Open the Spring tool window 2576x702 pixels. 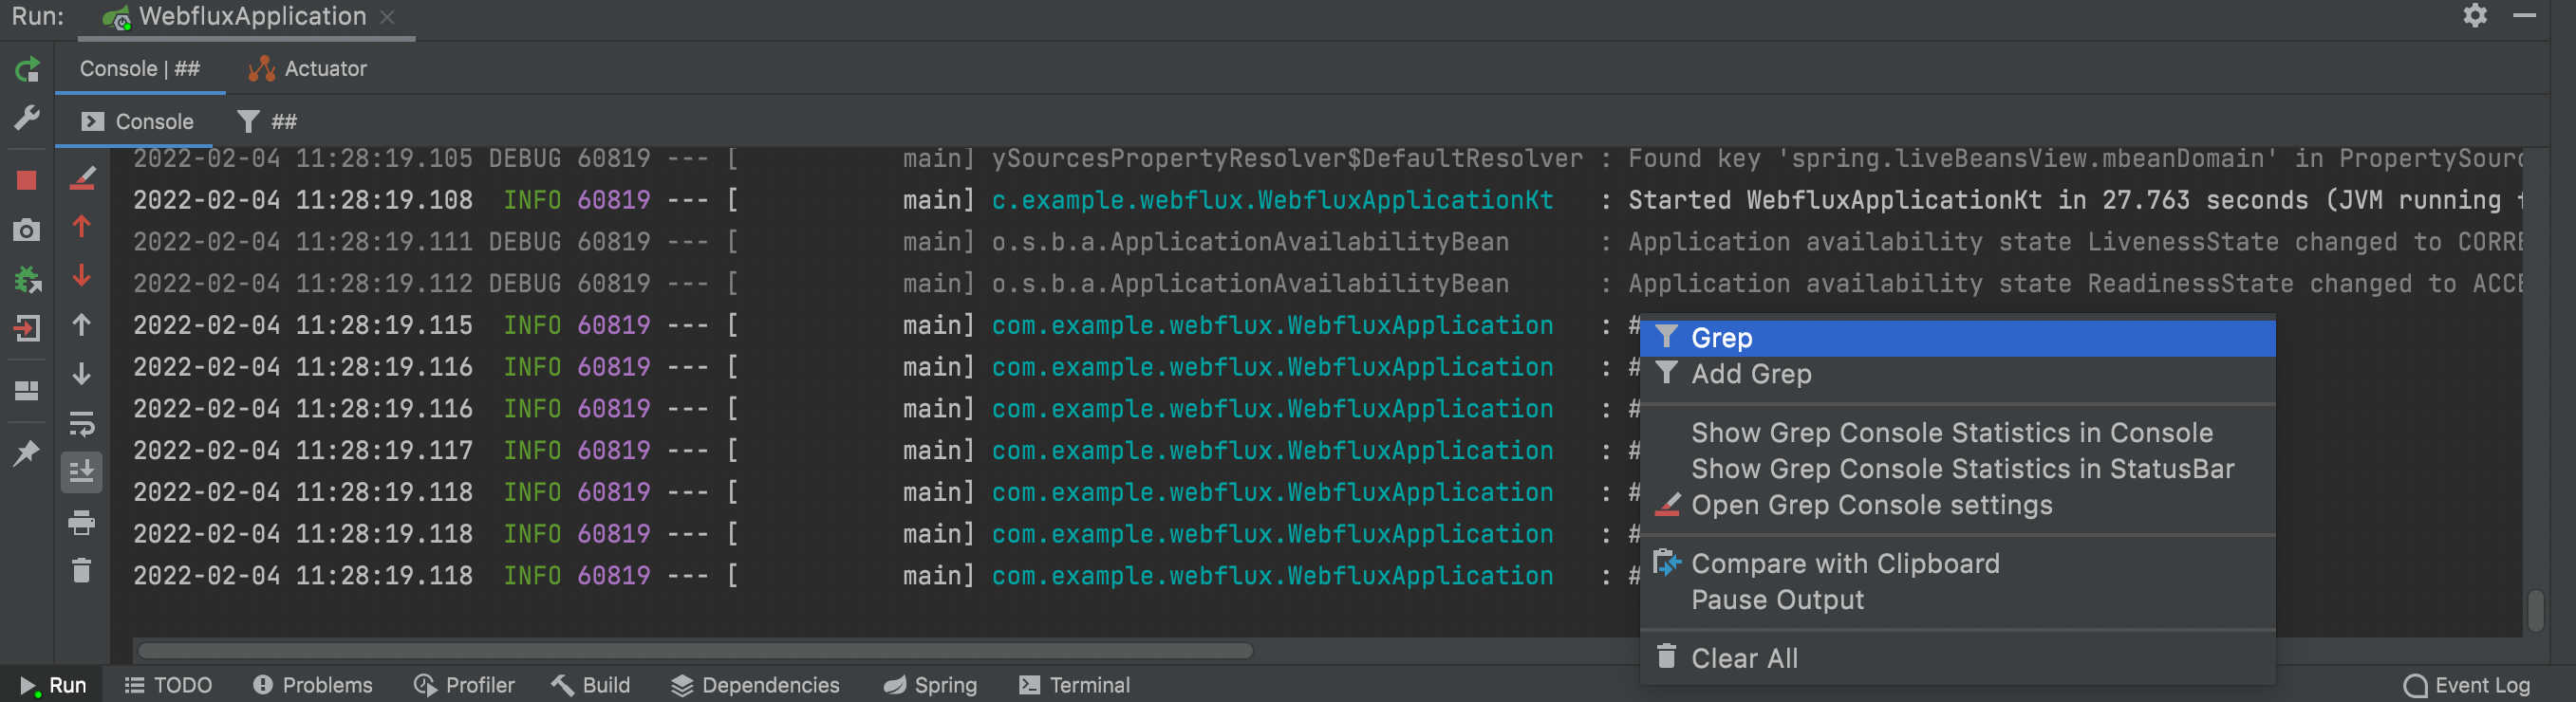[930, 685]
